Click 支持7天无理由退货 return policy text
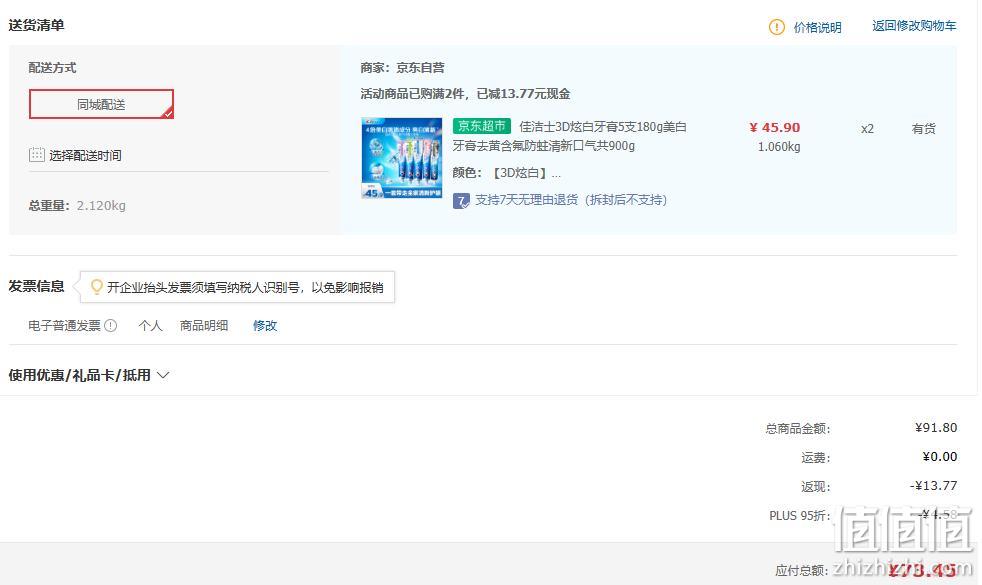The width and height of the screenshot is (982, 585). coord(571,200)
